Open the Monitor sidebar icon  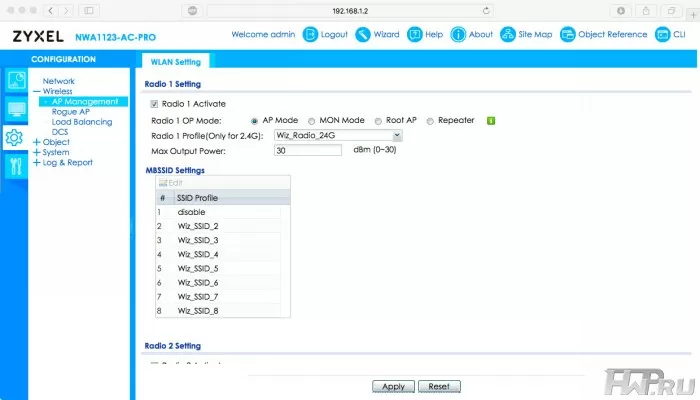17,109
